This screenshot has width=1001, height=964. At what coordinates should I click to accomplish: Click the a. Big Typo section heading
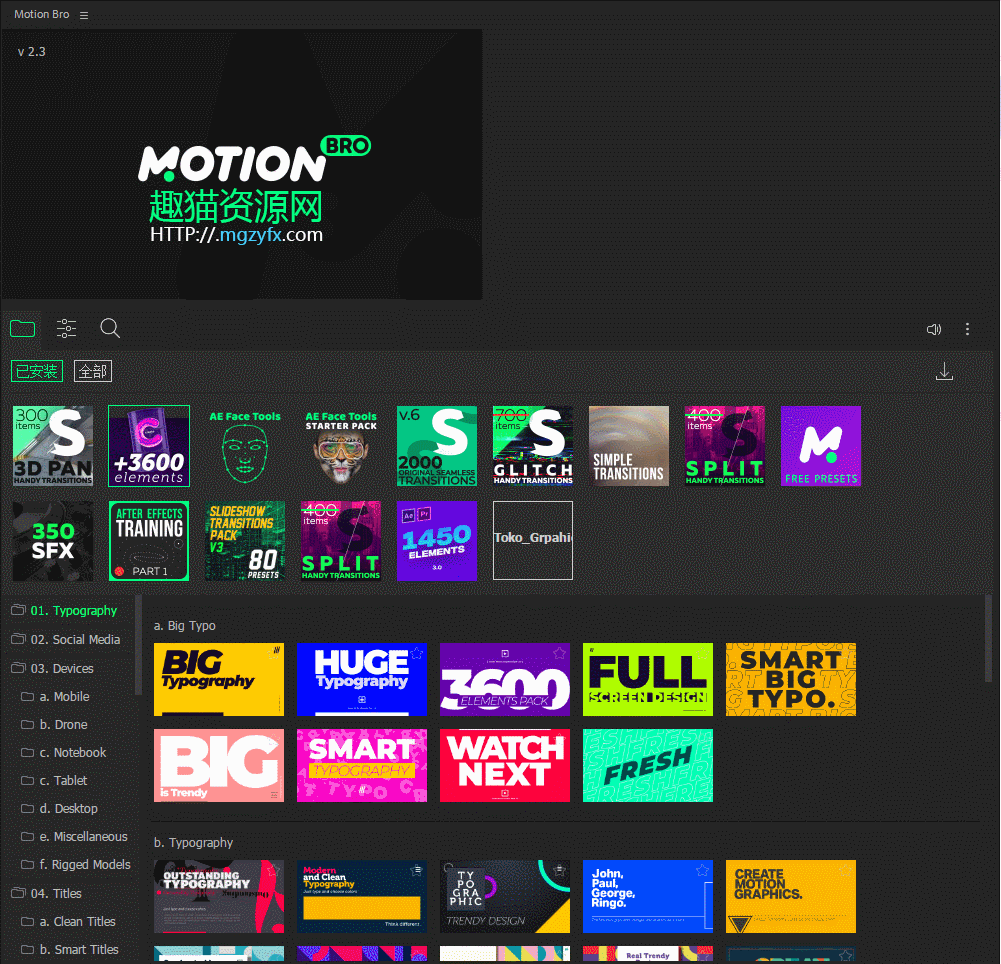tap(184, 626)
